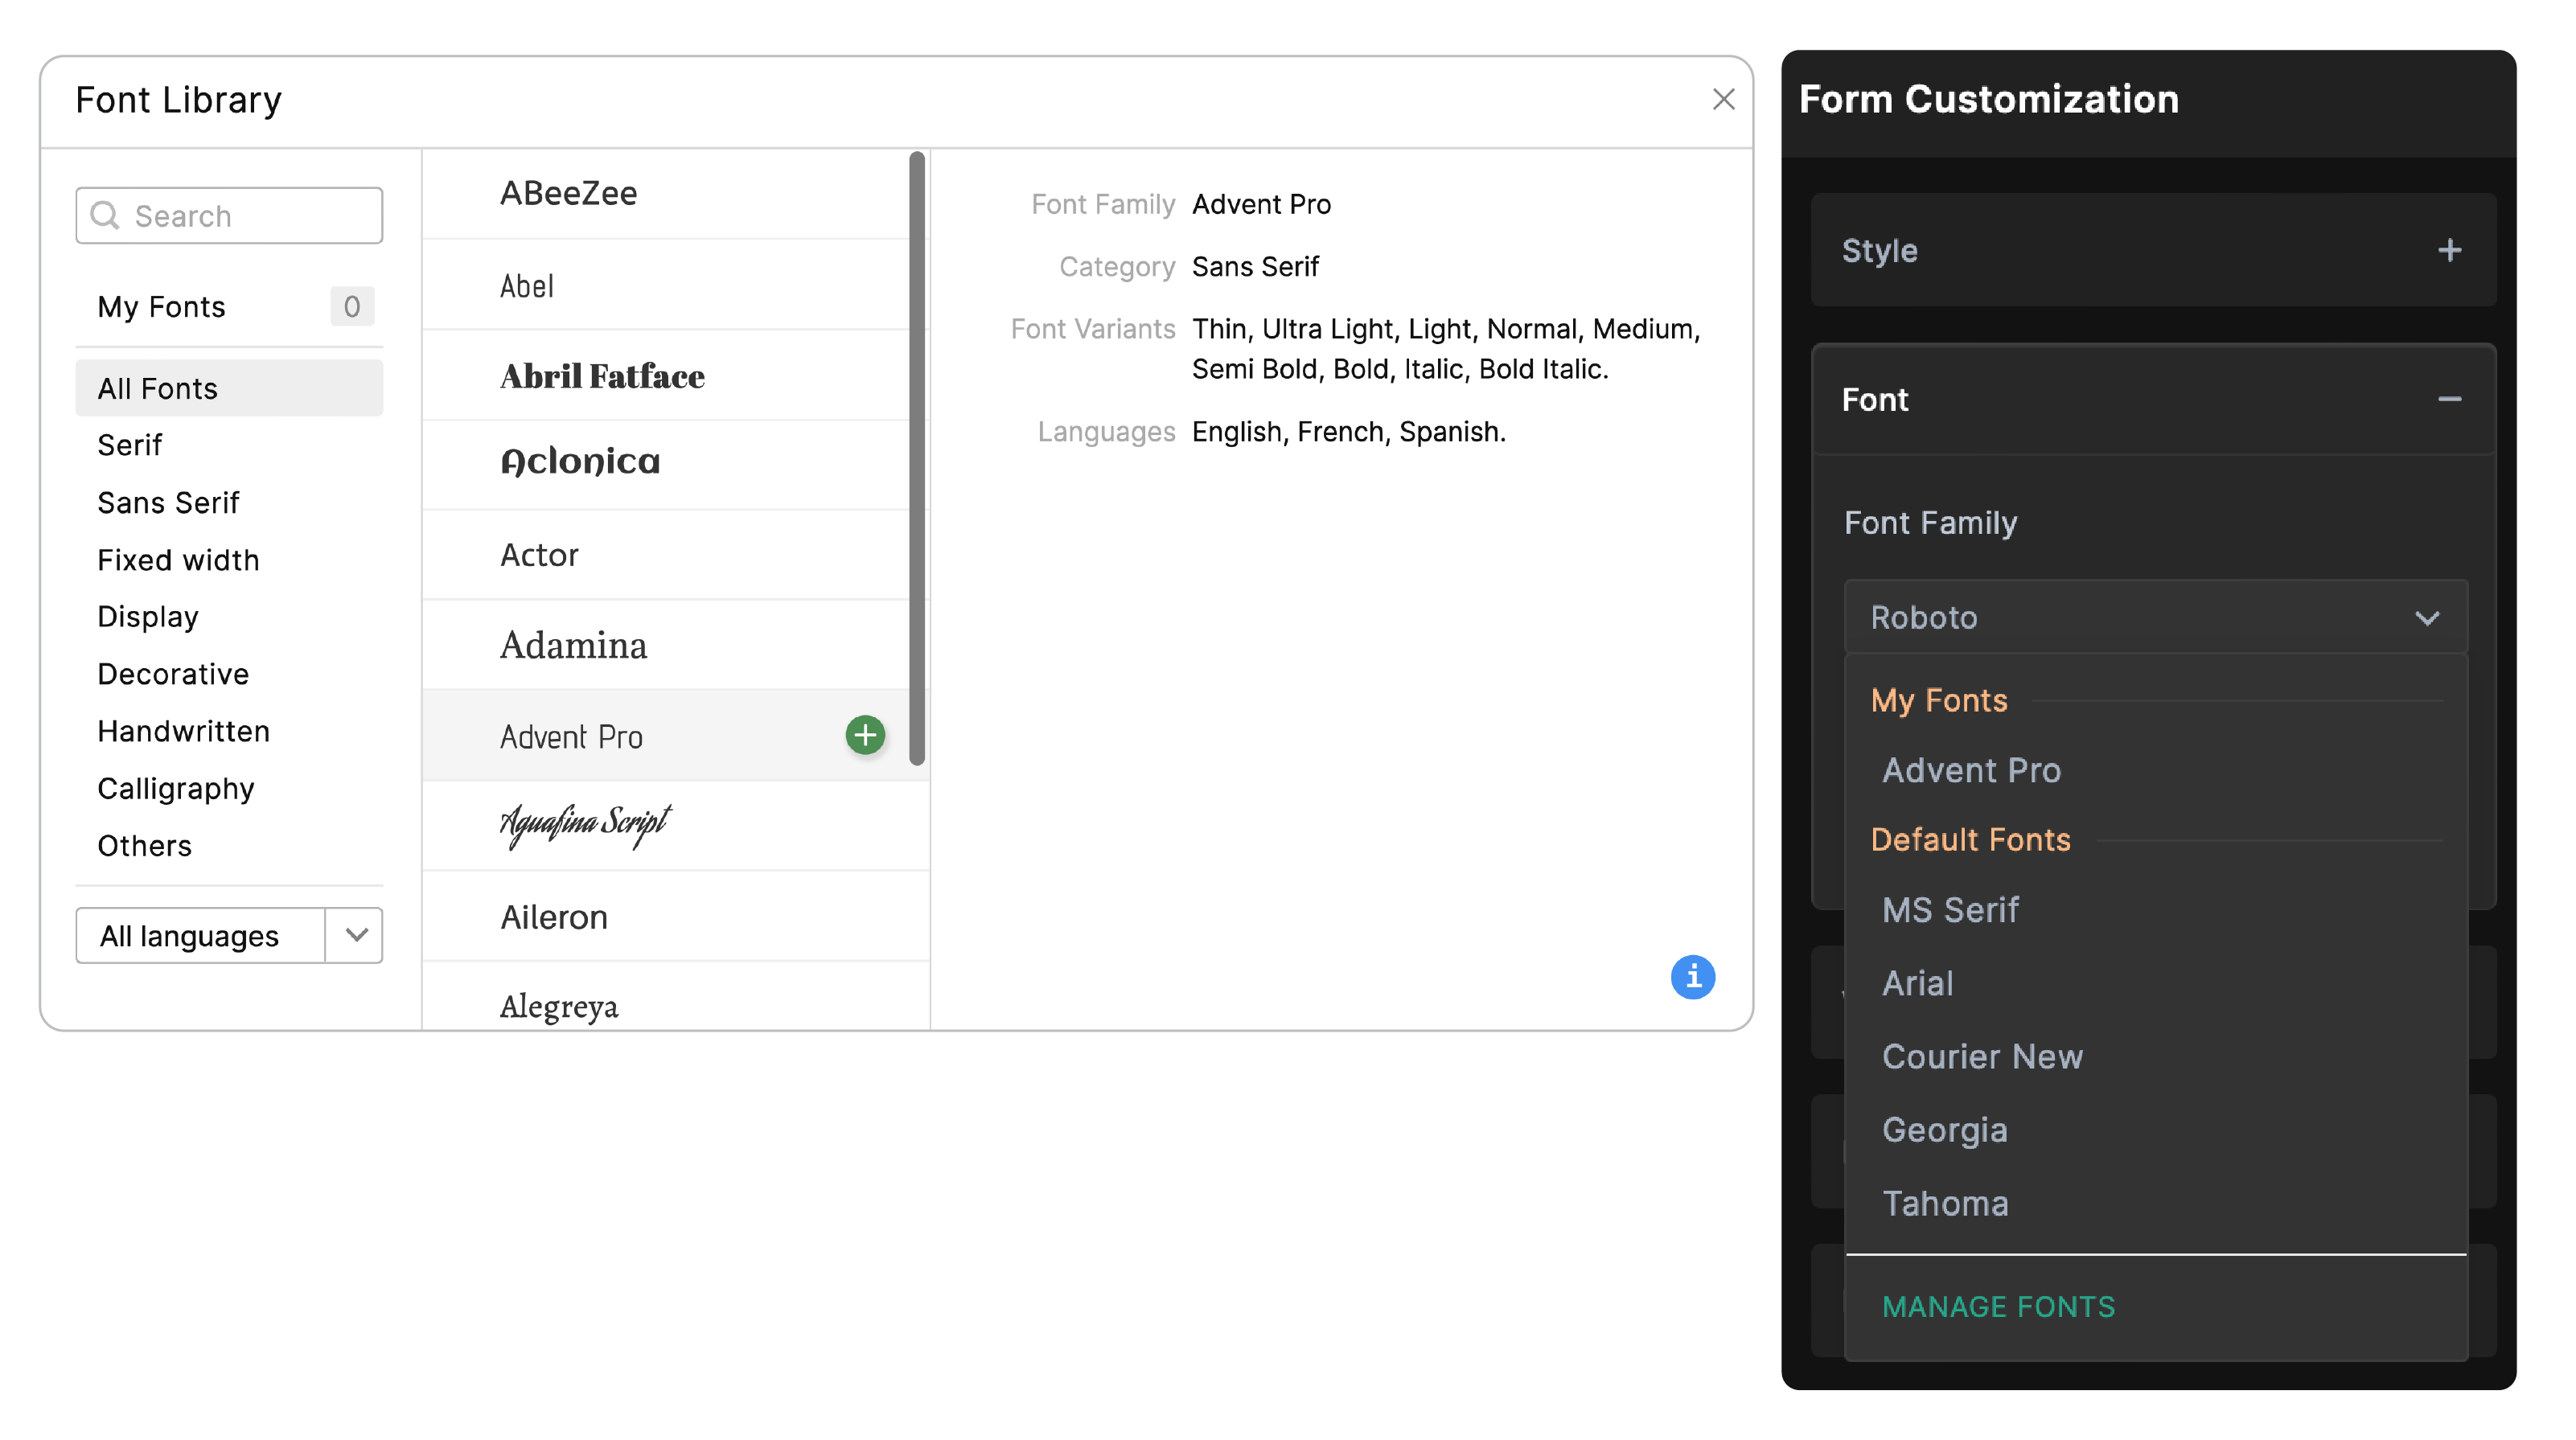Choose Aclonica in font list
This screenshot has height=1440, width=2576.
click(666, 465)
